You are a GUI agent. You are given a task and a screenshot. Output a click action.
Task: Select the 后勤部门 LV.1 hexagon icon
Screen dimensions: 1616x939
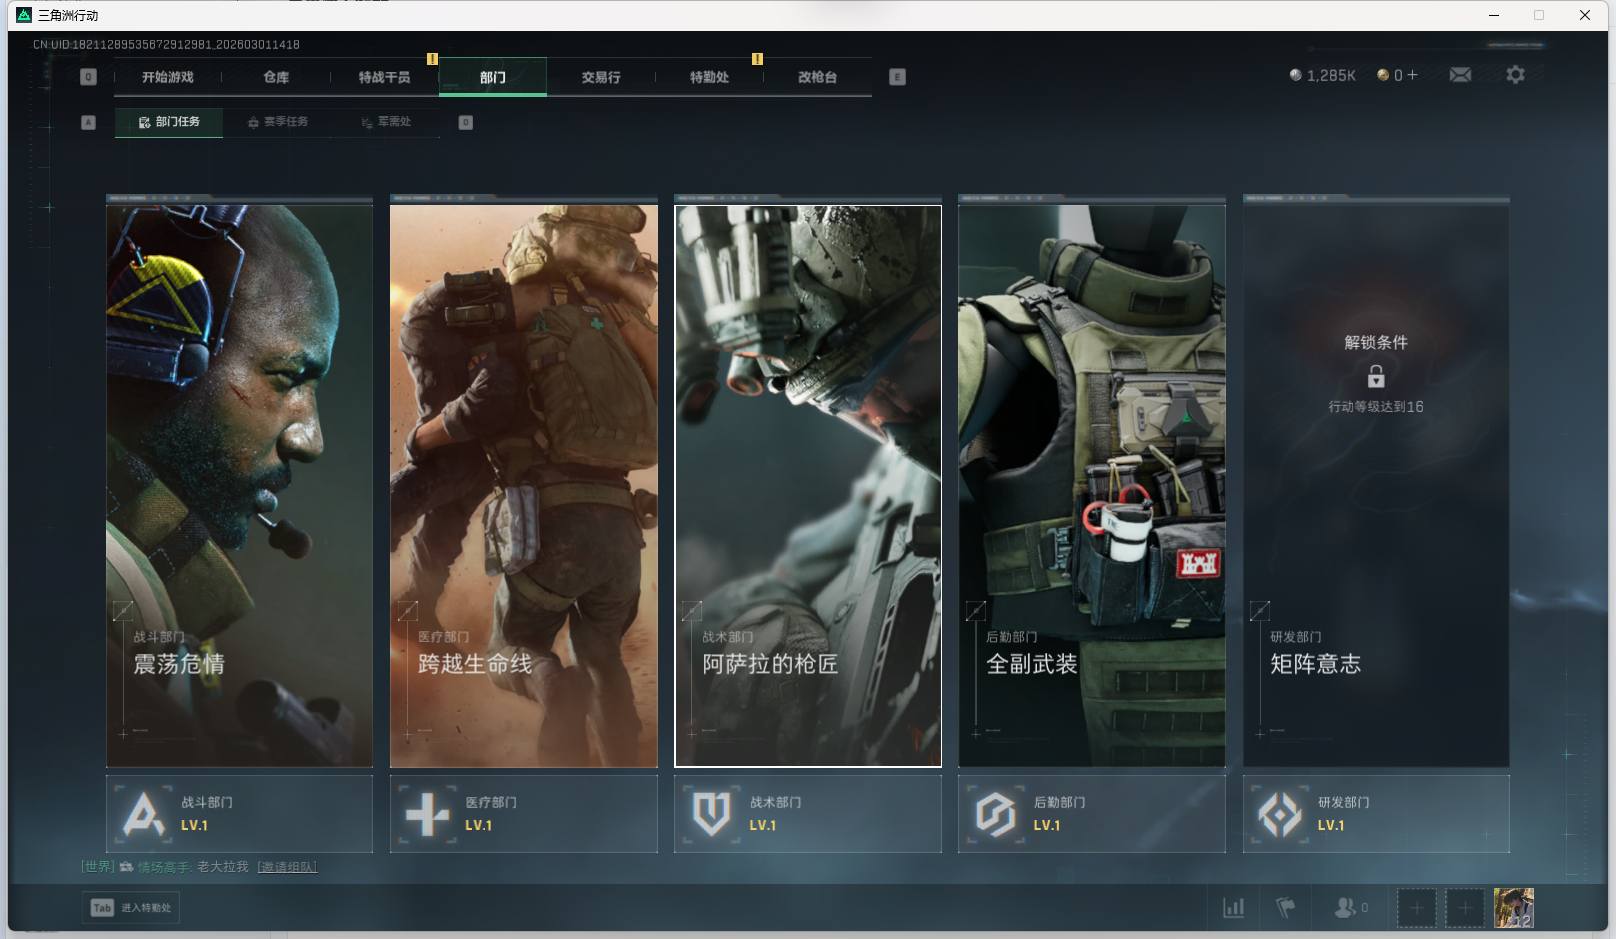point(995,814)
